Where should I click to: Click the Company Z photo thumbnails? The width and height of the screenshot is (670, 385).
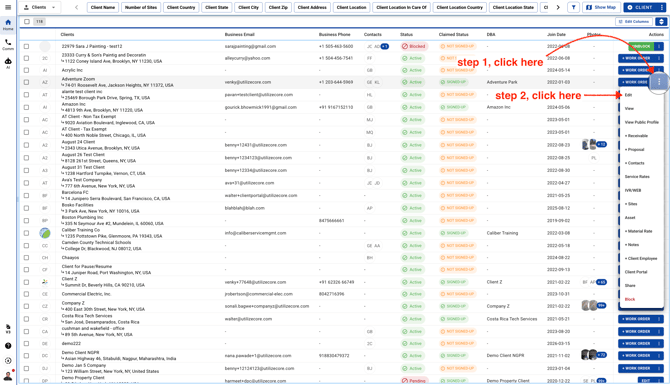(x=589, y=306)
